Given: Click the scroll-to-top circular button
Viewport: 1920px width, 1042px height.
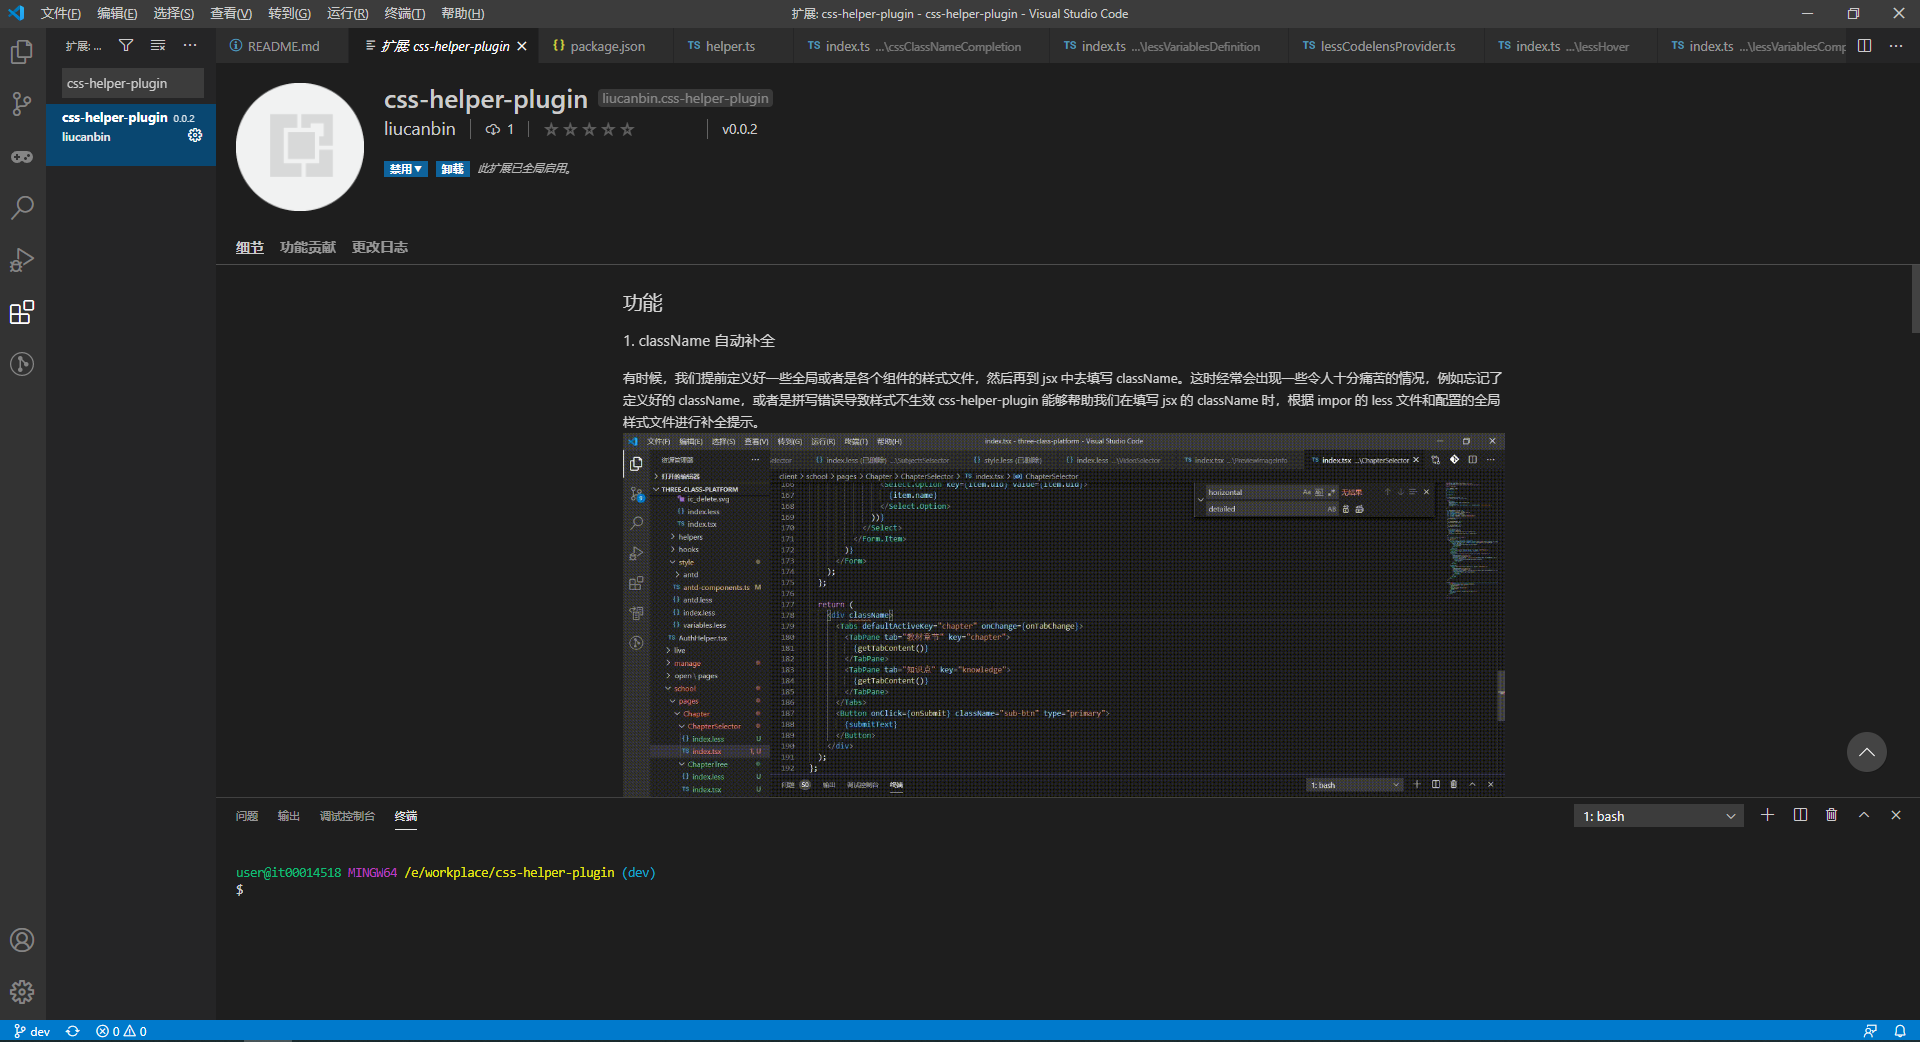Looking at the screenshot, I should point(1866,752).
